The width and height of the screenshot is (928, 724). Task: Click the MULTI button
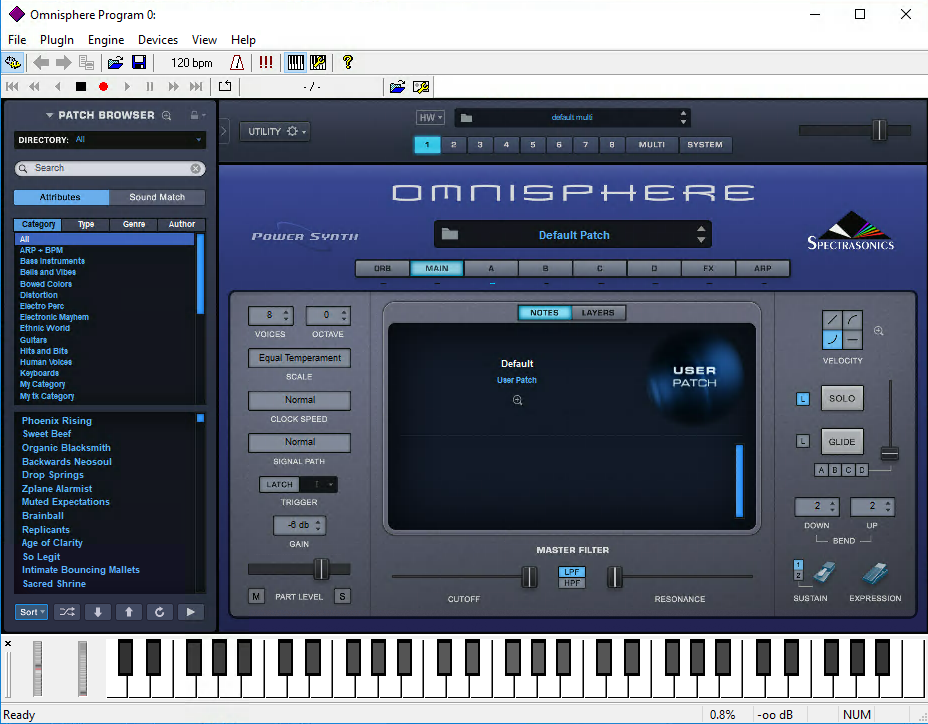click(x=652, y=144)
